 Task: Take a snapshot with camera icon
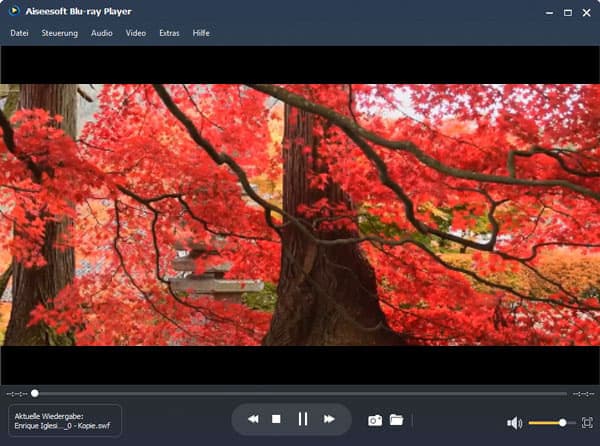pos(375,421)
